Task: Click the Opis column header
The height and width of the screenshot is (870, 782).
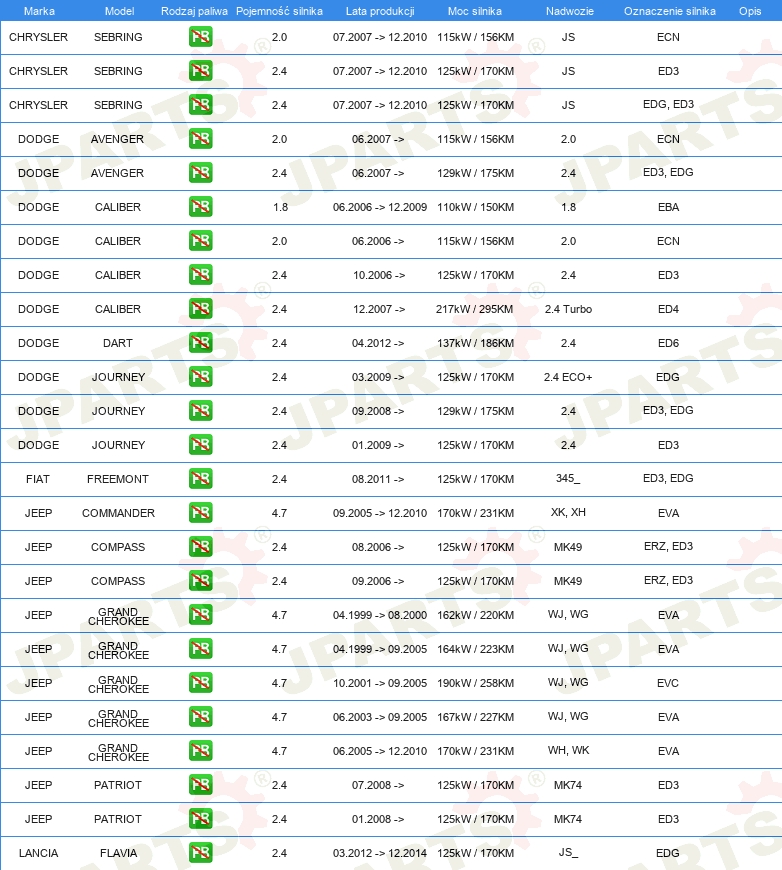Action: pyautogui.click(x=750, y=11)
